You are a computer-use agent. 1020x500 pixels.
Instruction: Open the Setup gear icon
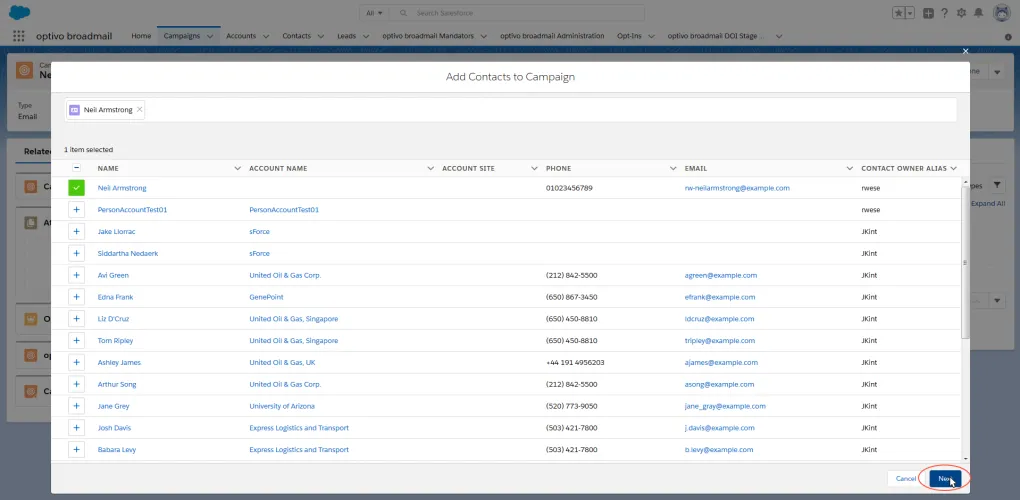click(x=961, y=13)
